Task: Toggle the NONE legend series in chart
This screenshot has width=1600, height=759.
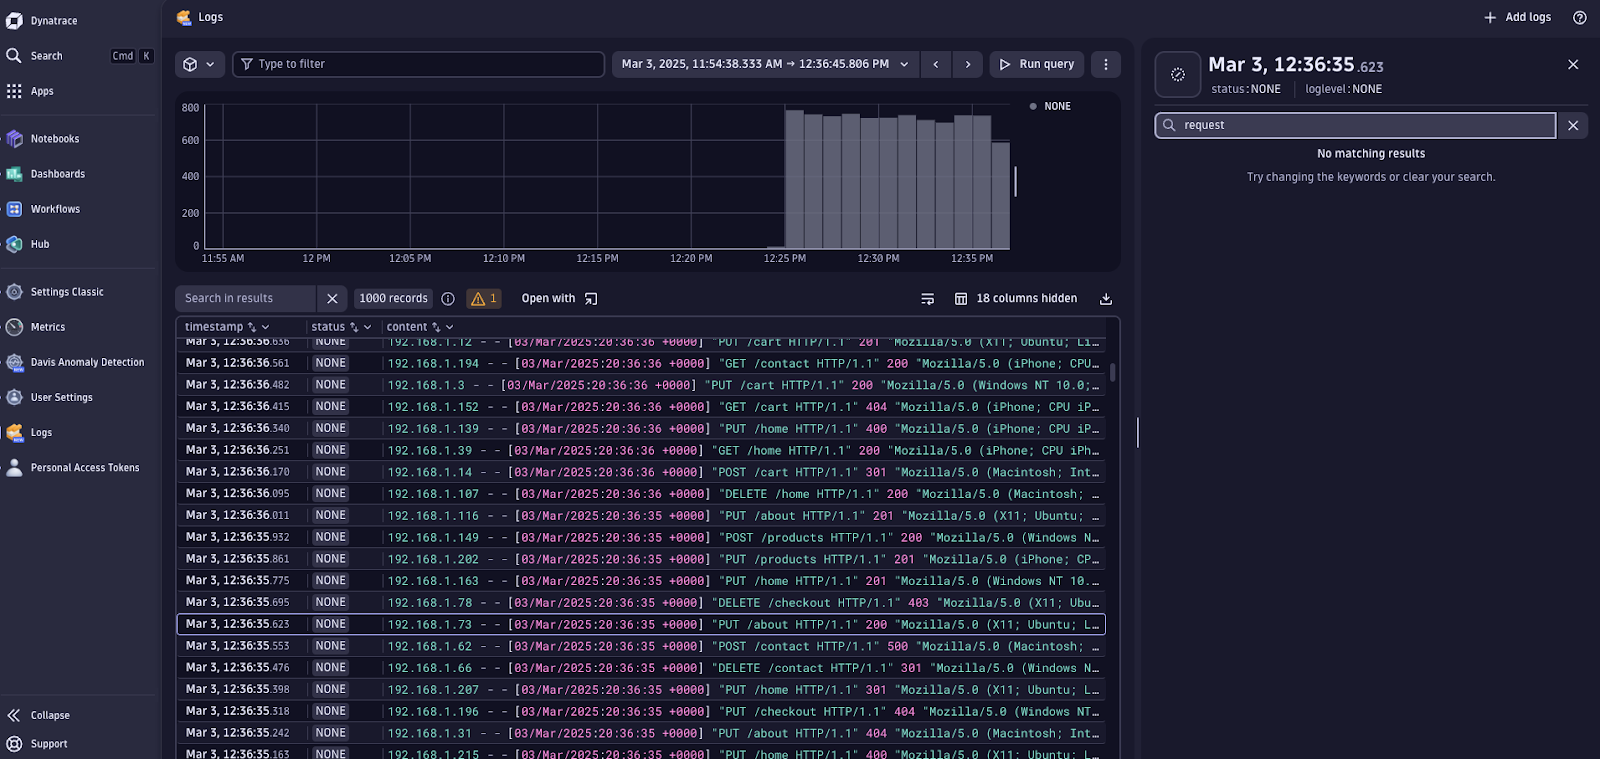Action: (x=1050, y=106)
